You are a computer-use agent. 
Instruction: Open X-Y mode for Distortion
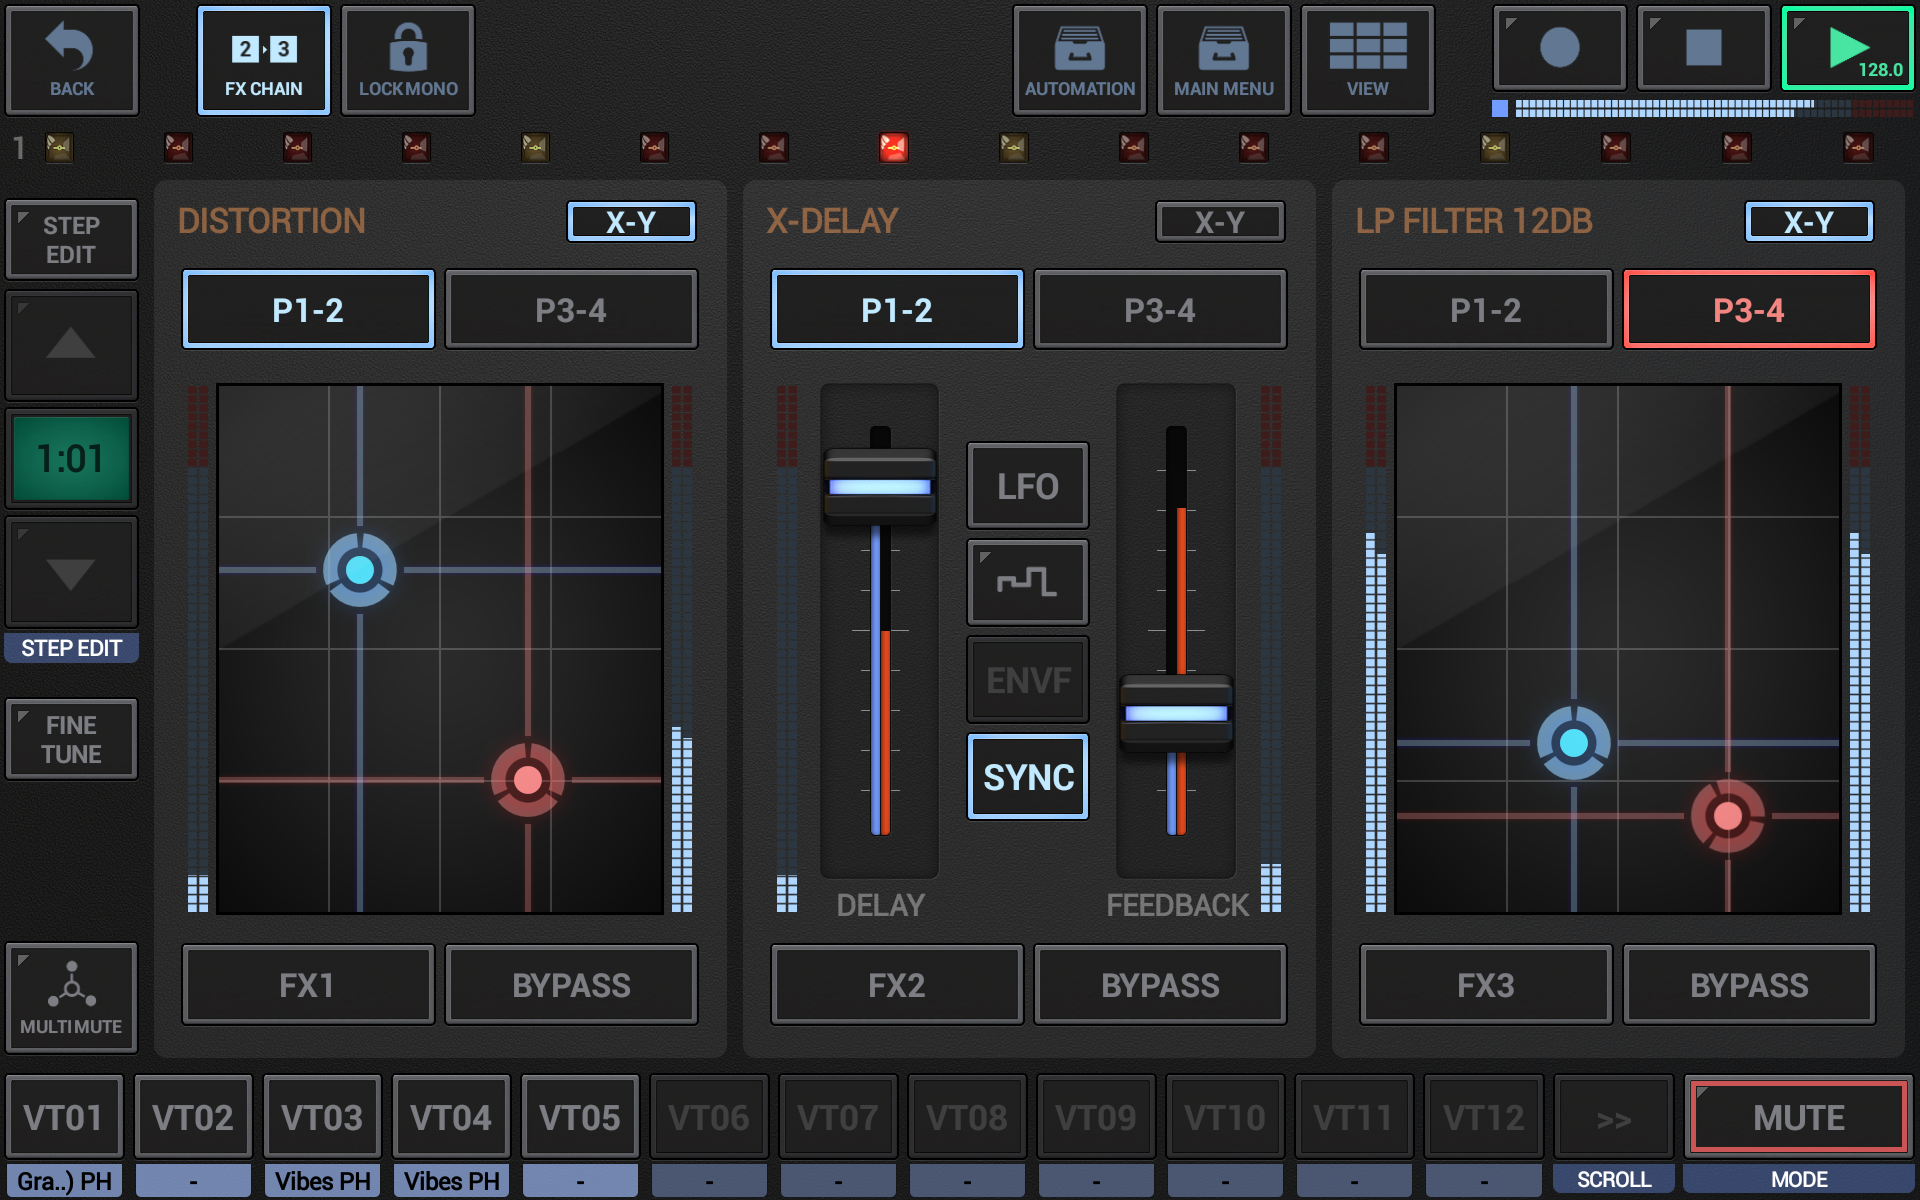(631, 222)
